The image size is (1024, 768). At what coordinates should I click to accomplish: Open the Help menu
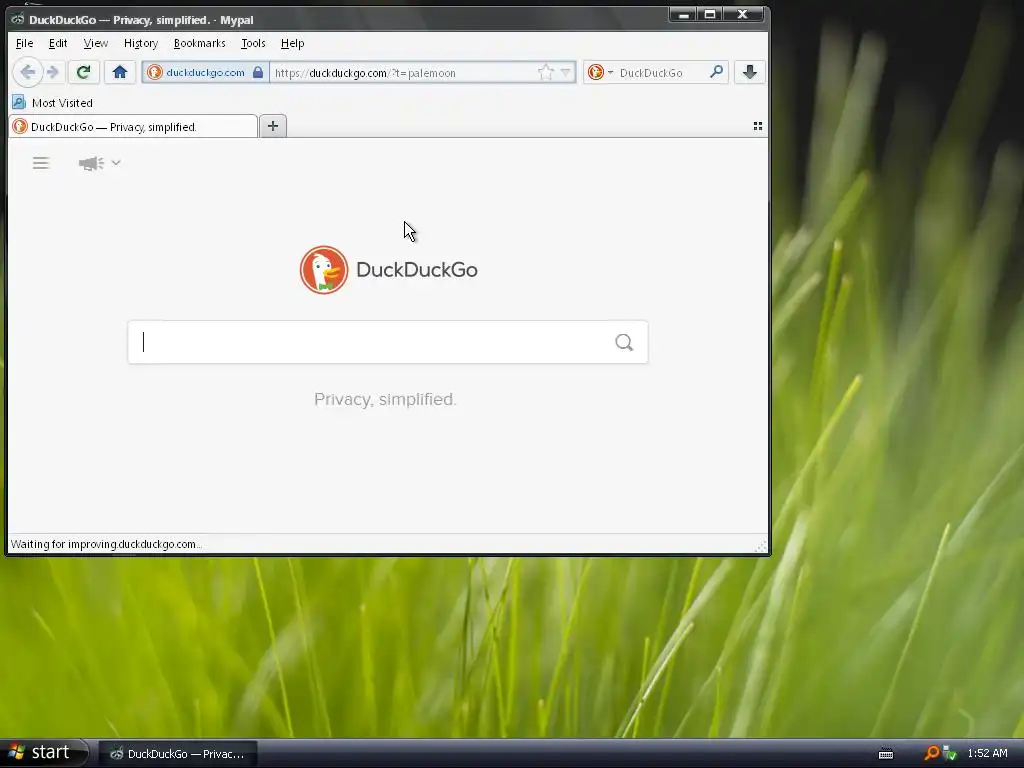[293, 43]
